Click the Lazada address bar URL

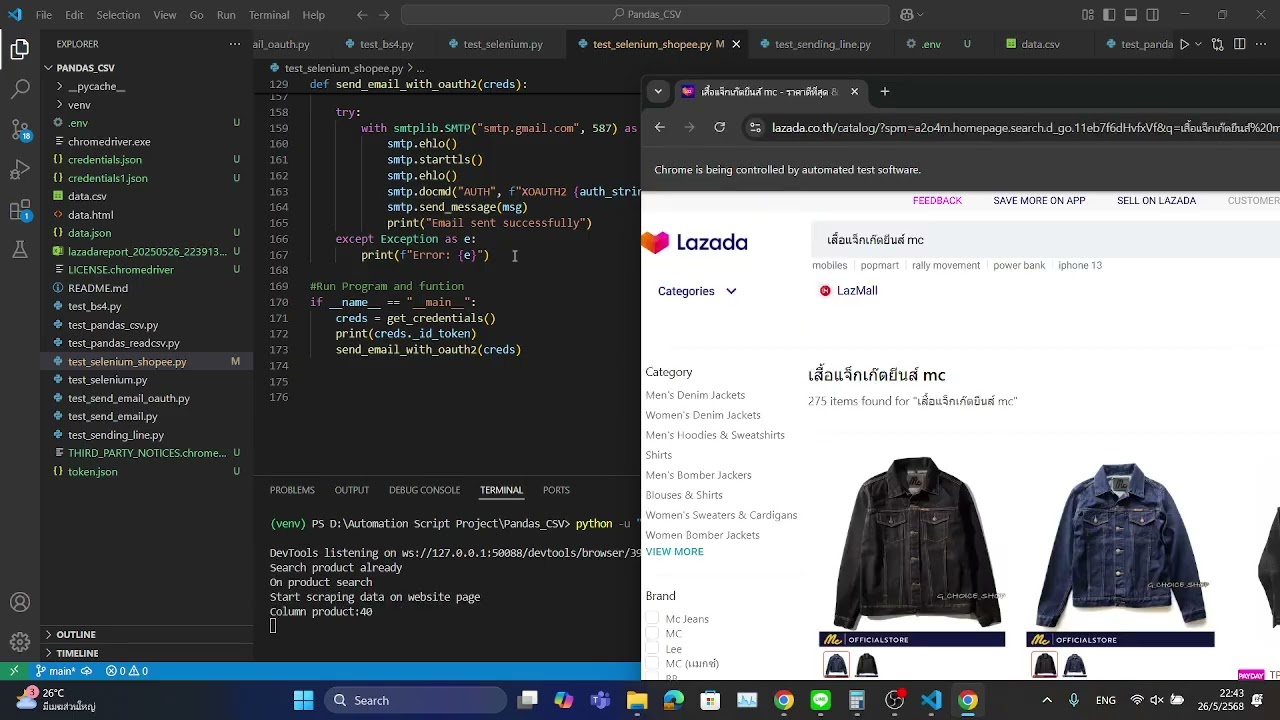(x=1025, y=128)
